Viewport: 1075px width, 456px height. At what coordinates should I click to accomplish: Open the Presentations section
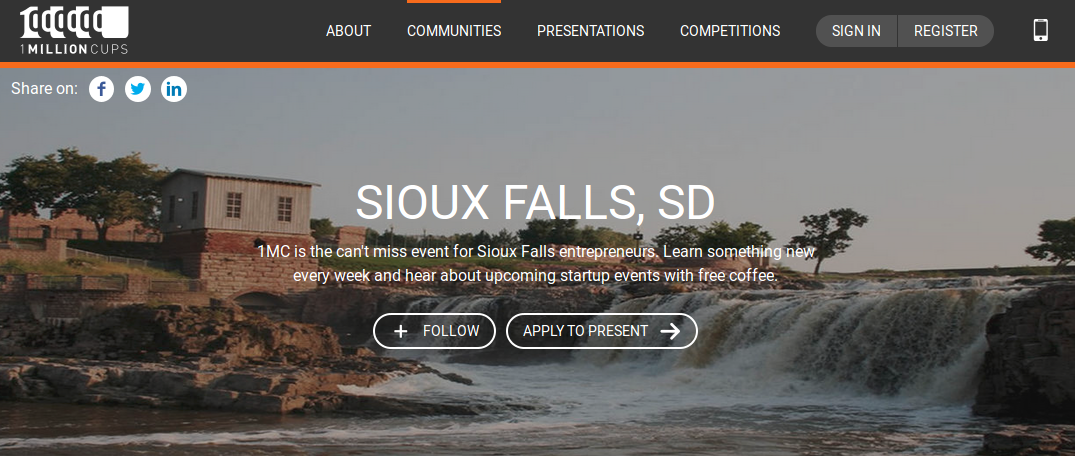point(590,31)
